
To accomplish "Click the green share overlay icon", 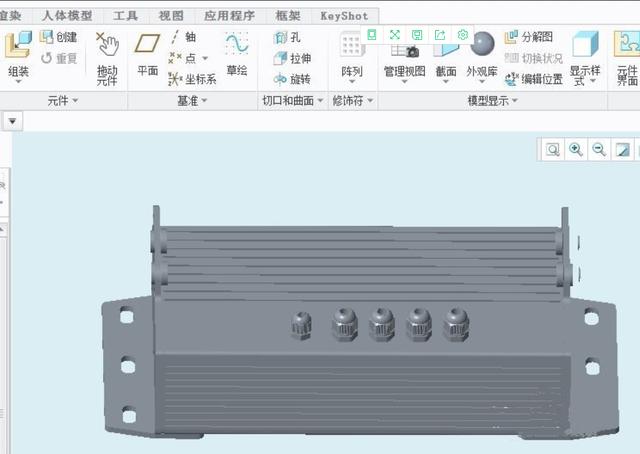I will pos(440,35).
